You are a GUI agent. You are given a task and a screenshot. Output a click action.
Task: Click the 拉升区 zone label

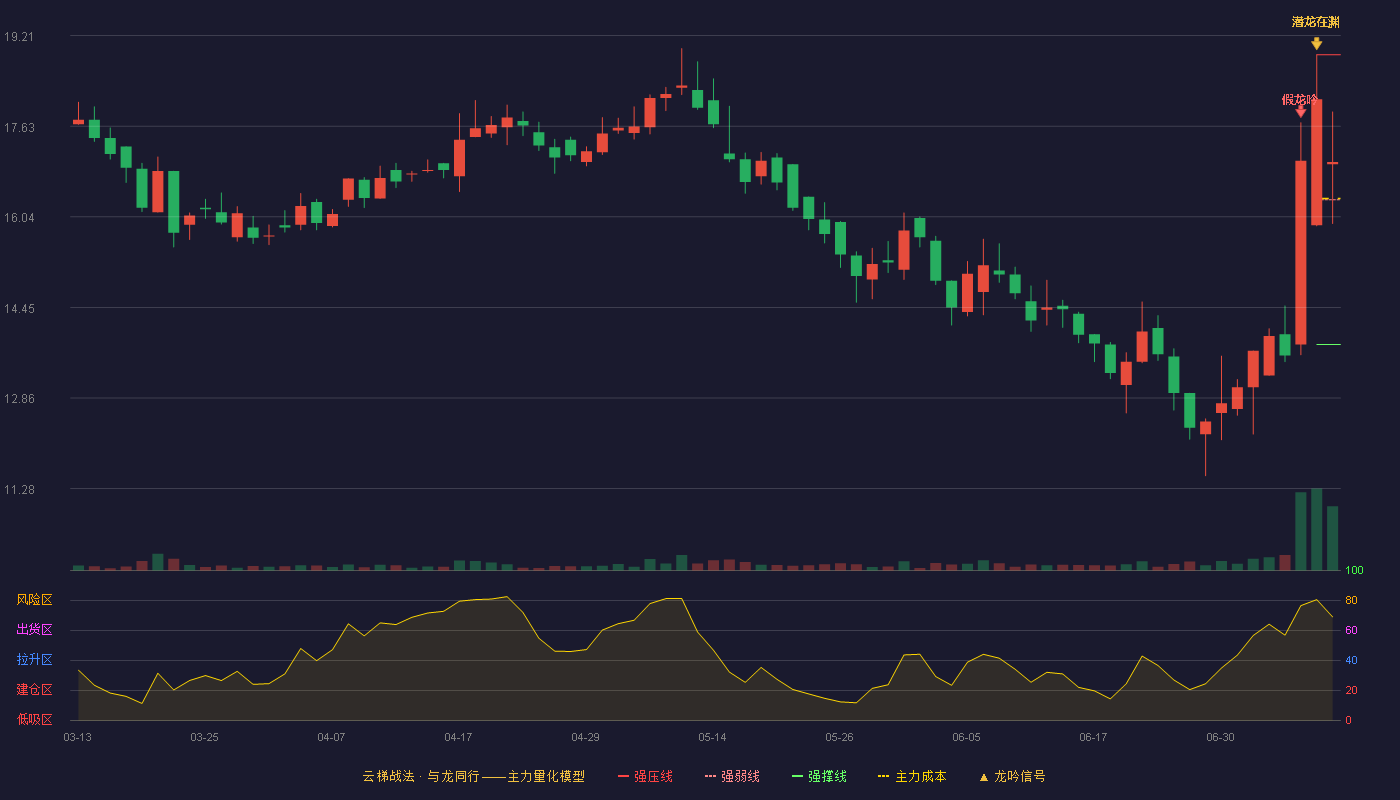tap(34, 660)
